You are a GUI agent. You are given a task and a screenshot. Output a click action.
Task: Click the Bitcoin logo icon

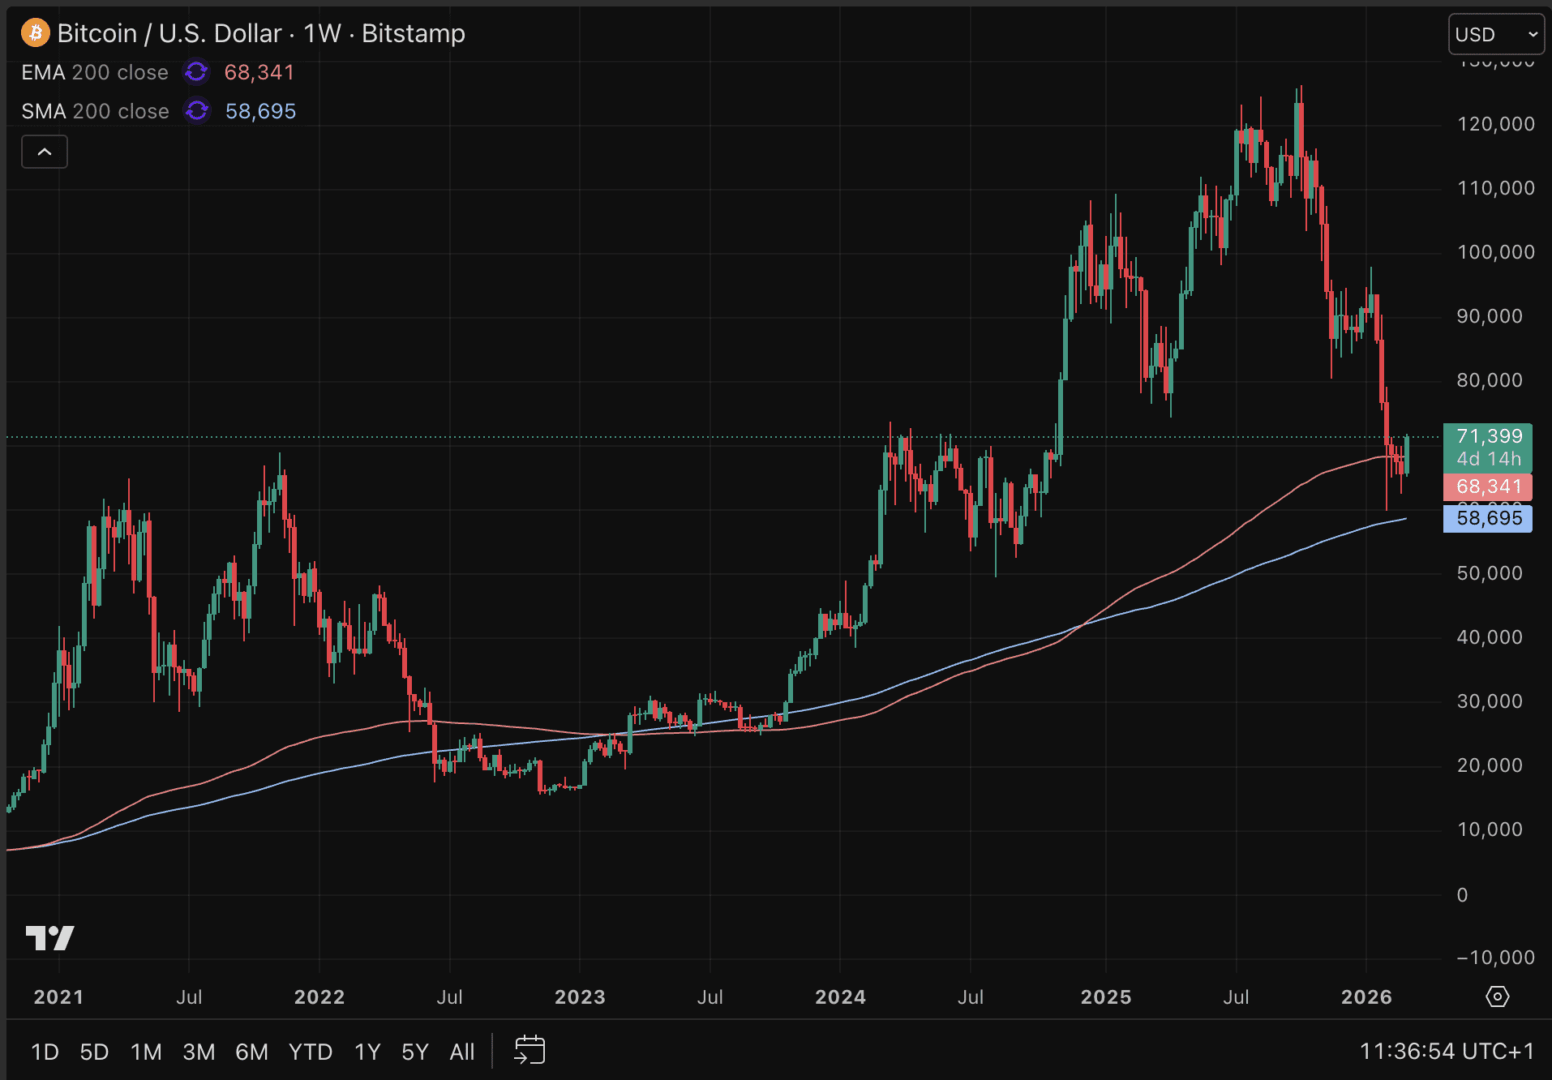coord(35,33)
